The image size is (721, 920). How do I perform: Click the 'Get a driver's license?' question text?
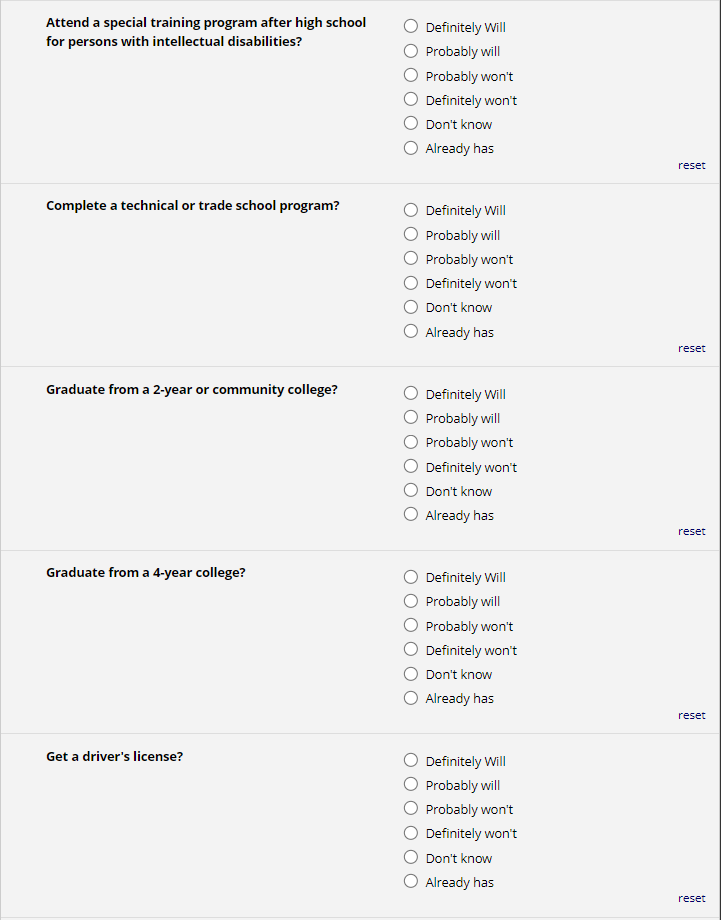pos(114,757)
